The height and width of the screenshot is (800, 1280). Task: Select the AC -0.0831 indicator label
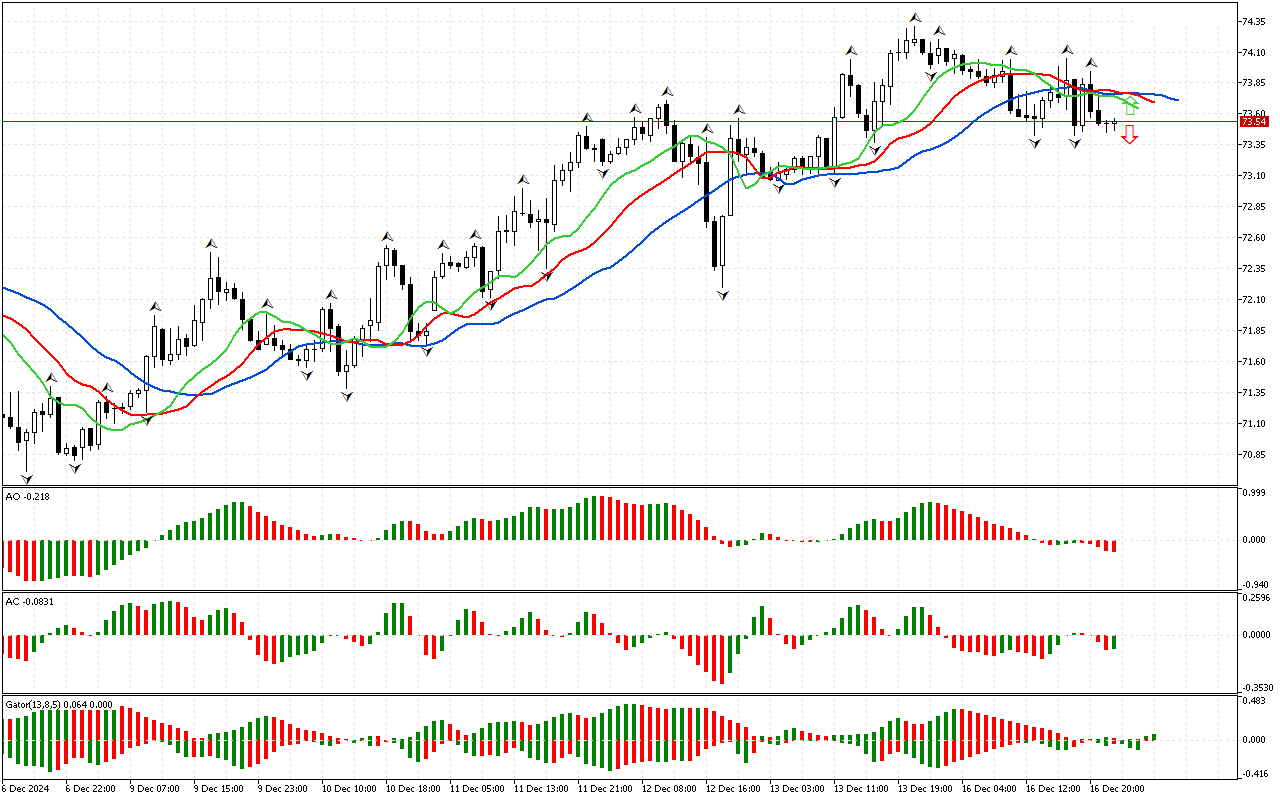[30, 601]
